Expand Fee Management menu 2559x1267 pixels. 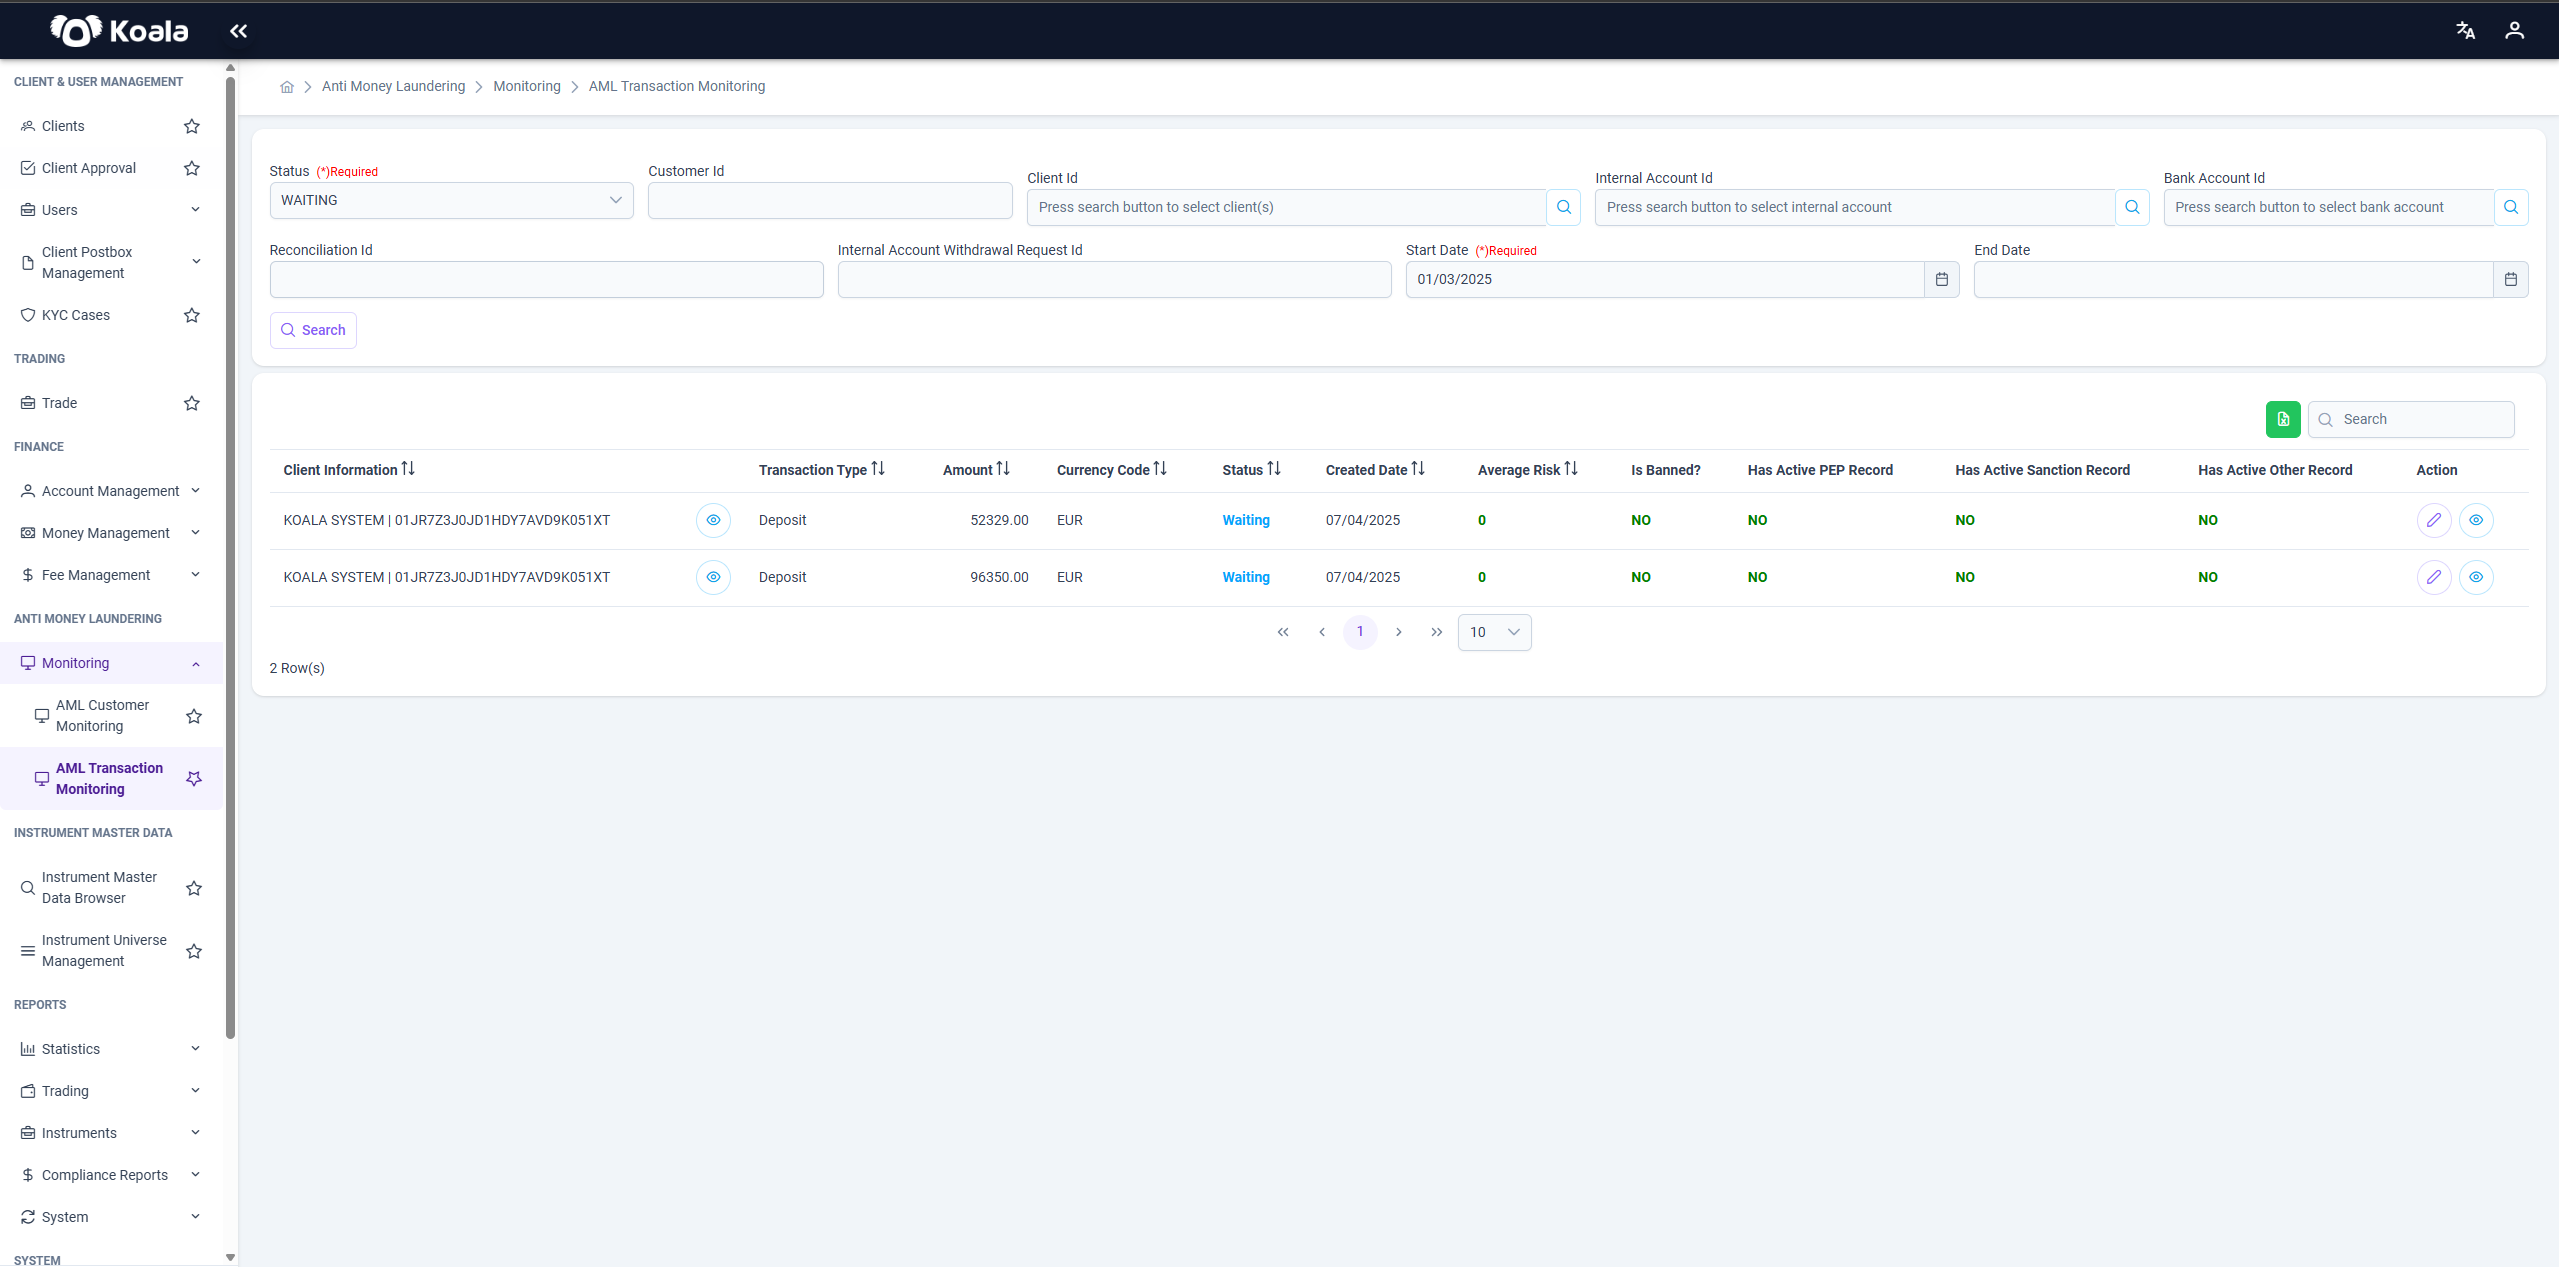(110, 575)
